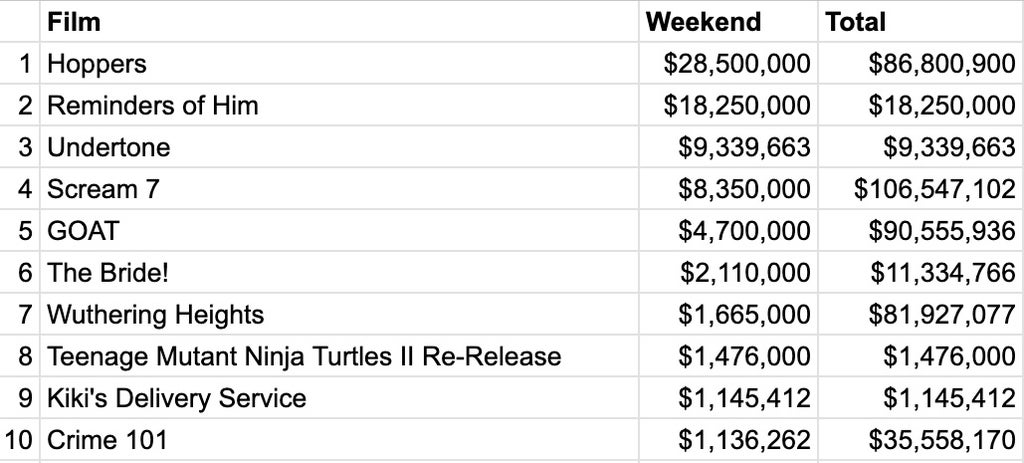This screenshot has height=463, width=1024.
Task: Click Hoppers weekend gross $28,500,000
Action: [728, 63]
